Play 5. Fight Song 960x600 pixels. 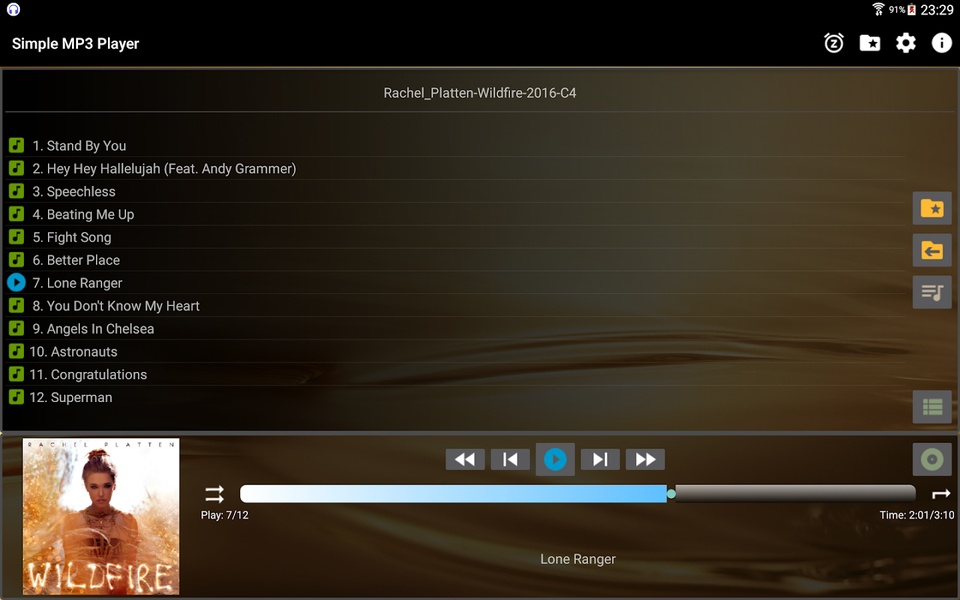(x=455, y=237)
